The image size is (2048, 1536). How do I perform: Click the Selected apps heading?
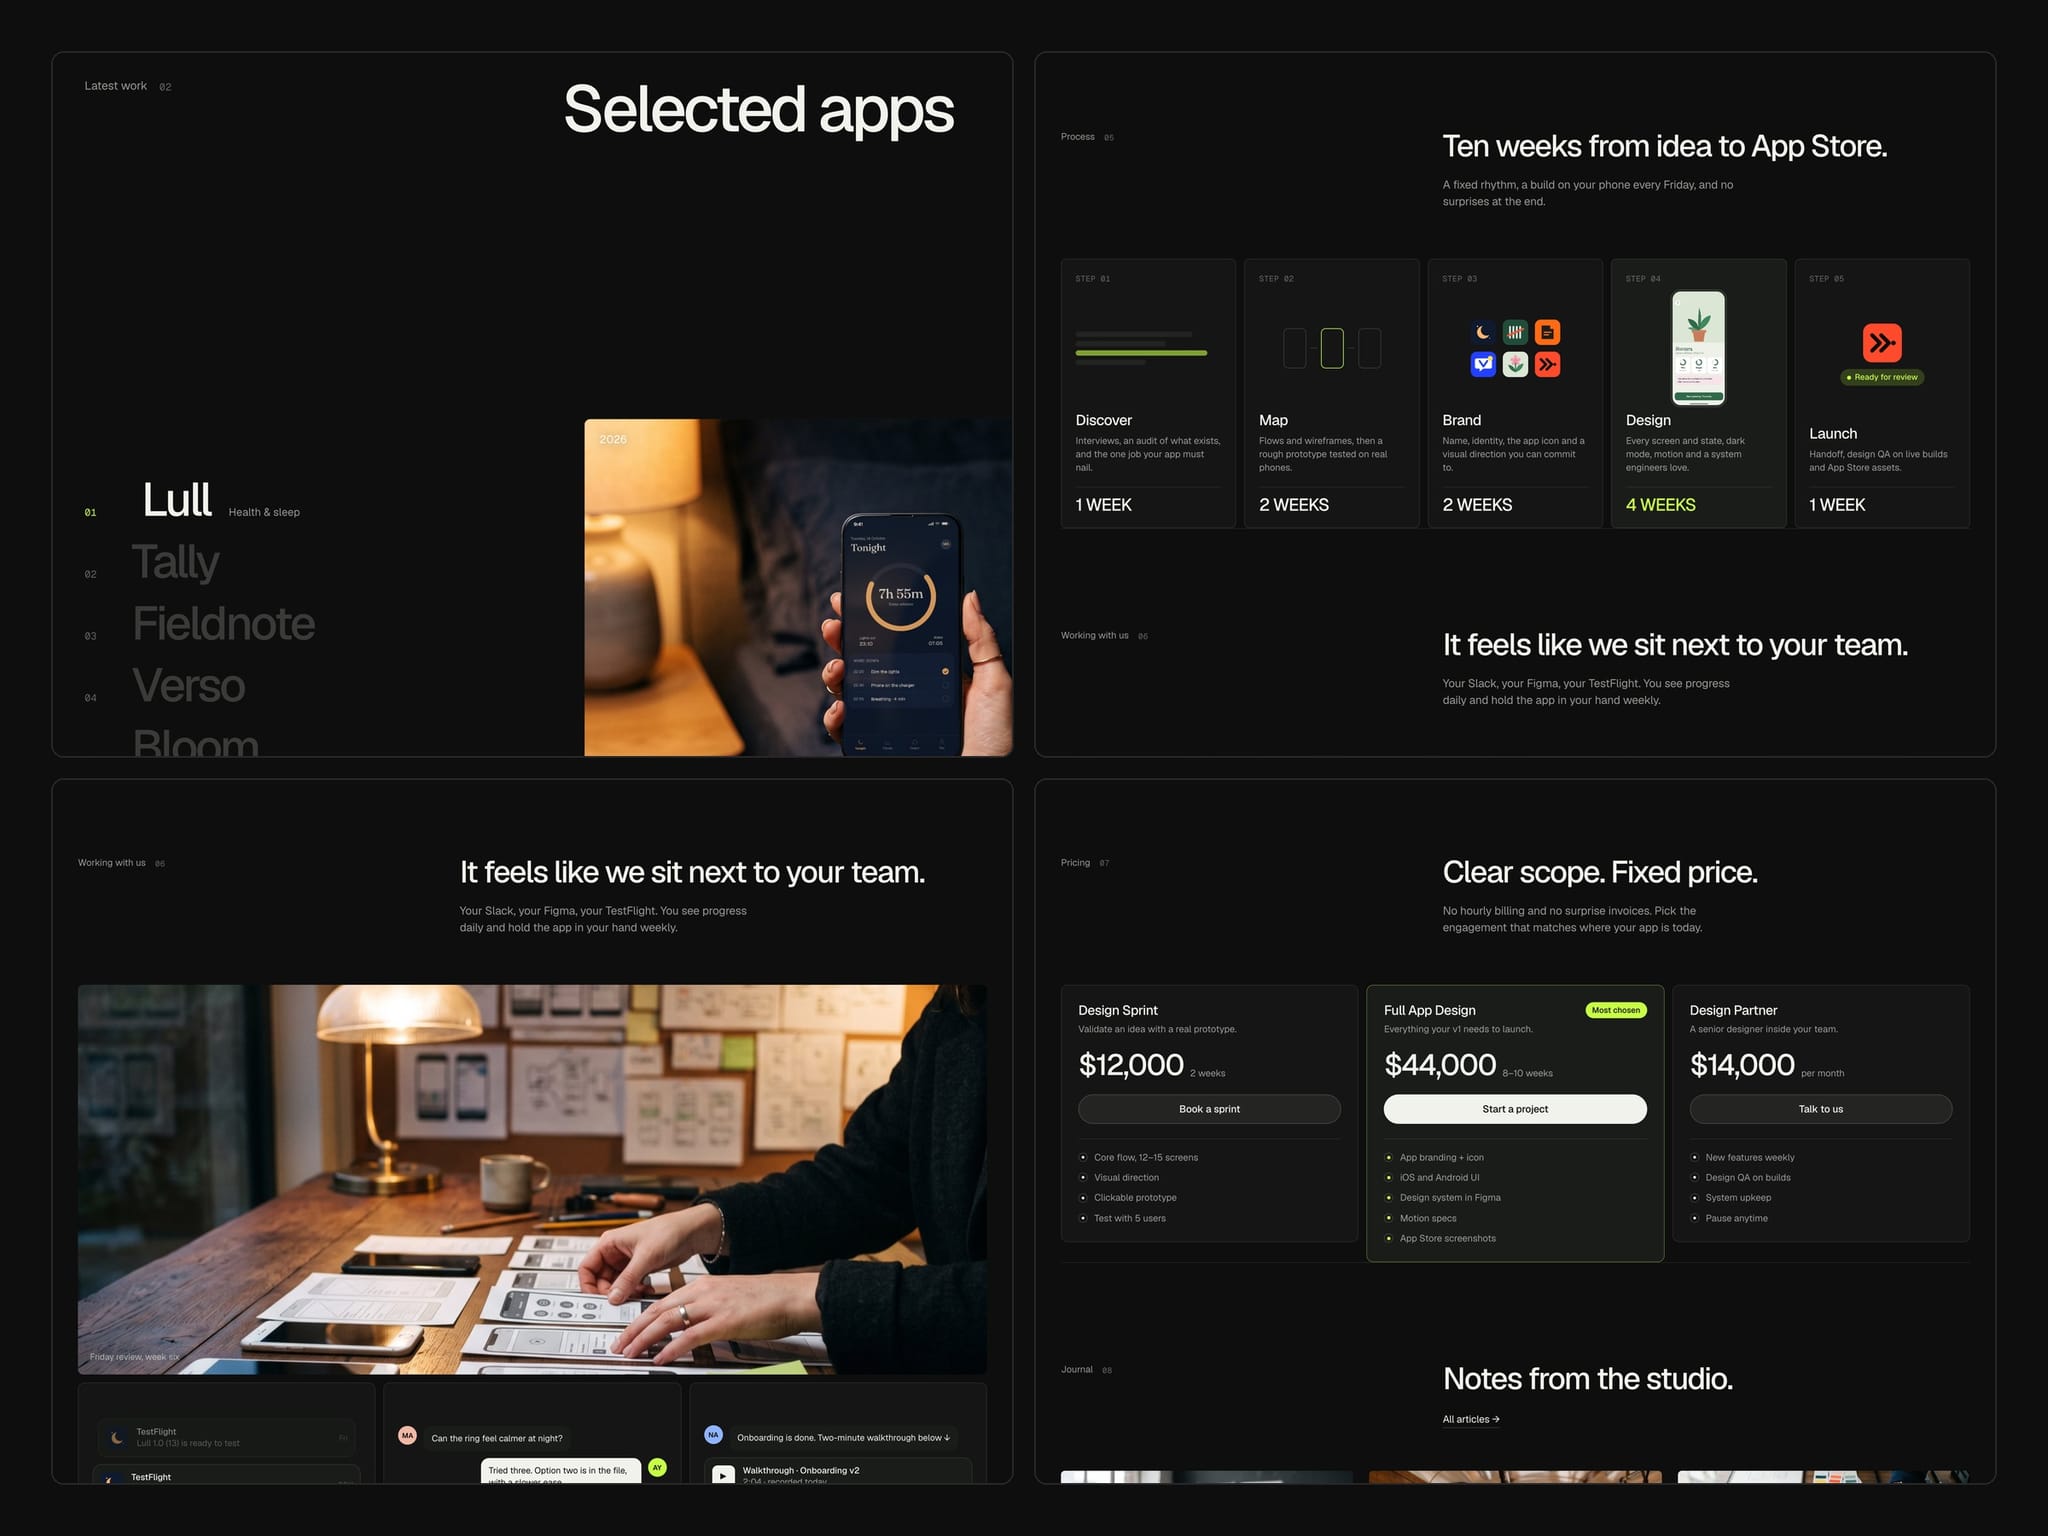coord(759,109)
